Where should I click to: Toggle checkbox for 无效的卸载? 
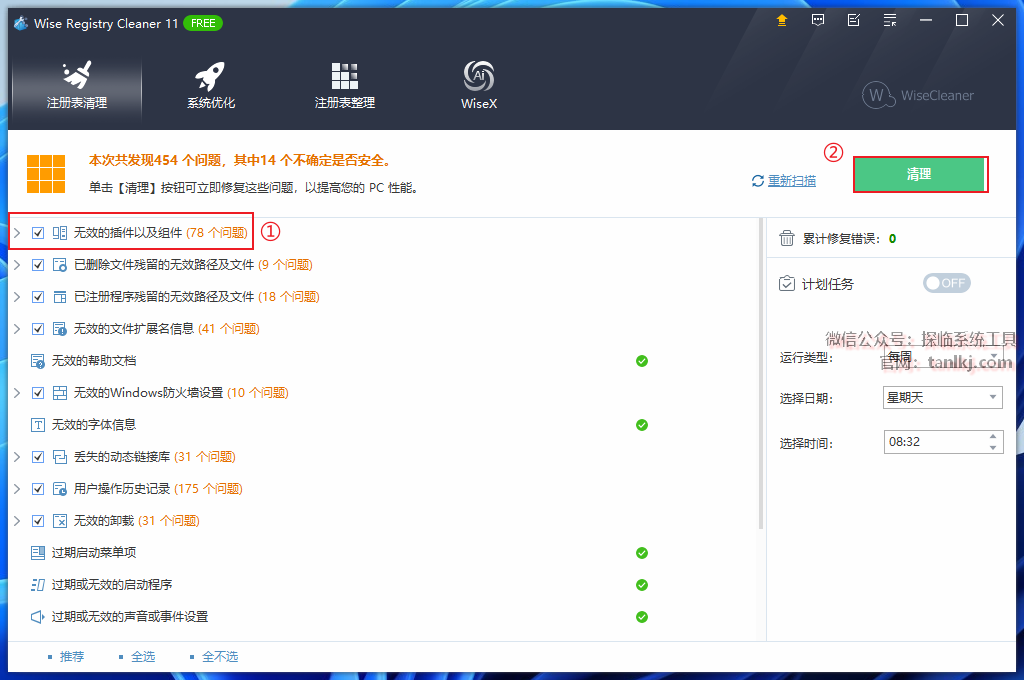click(38, 521)
